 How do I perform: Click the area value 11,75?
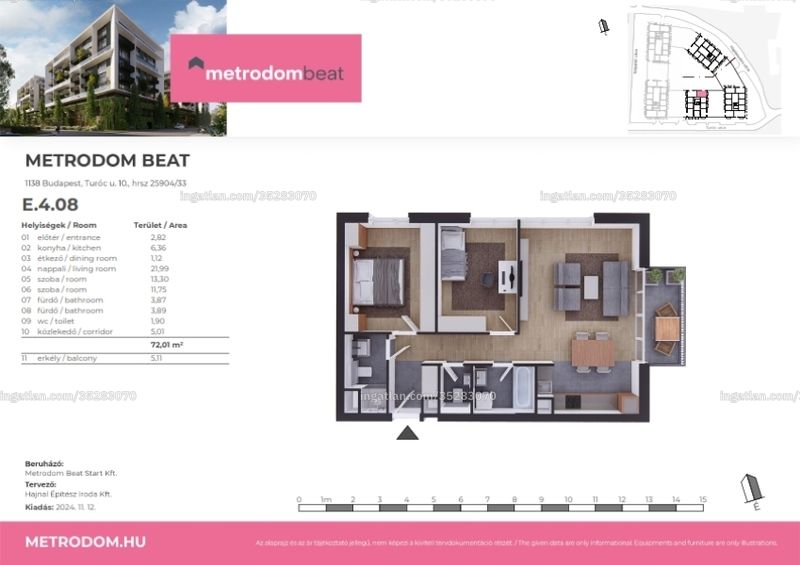point(159,290)
